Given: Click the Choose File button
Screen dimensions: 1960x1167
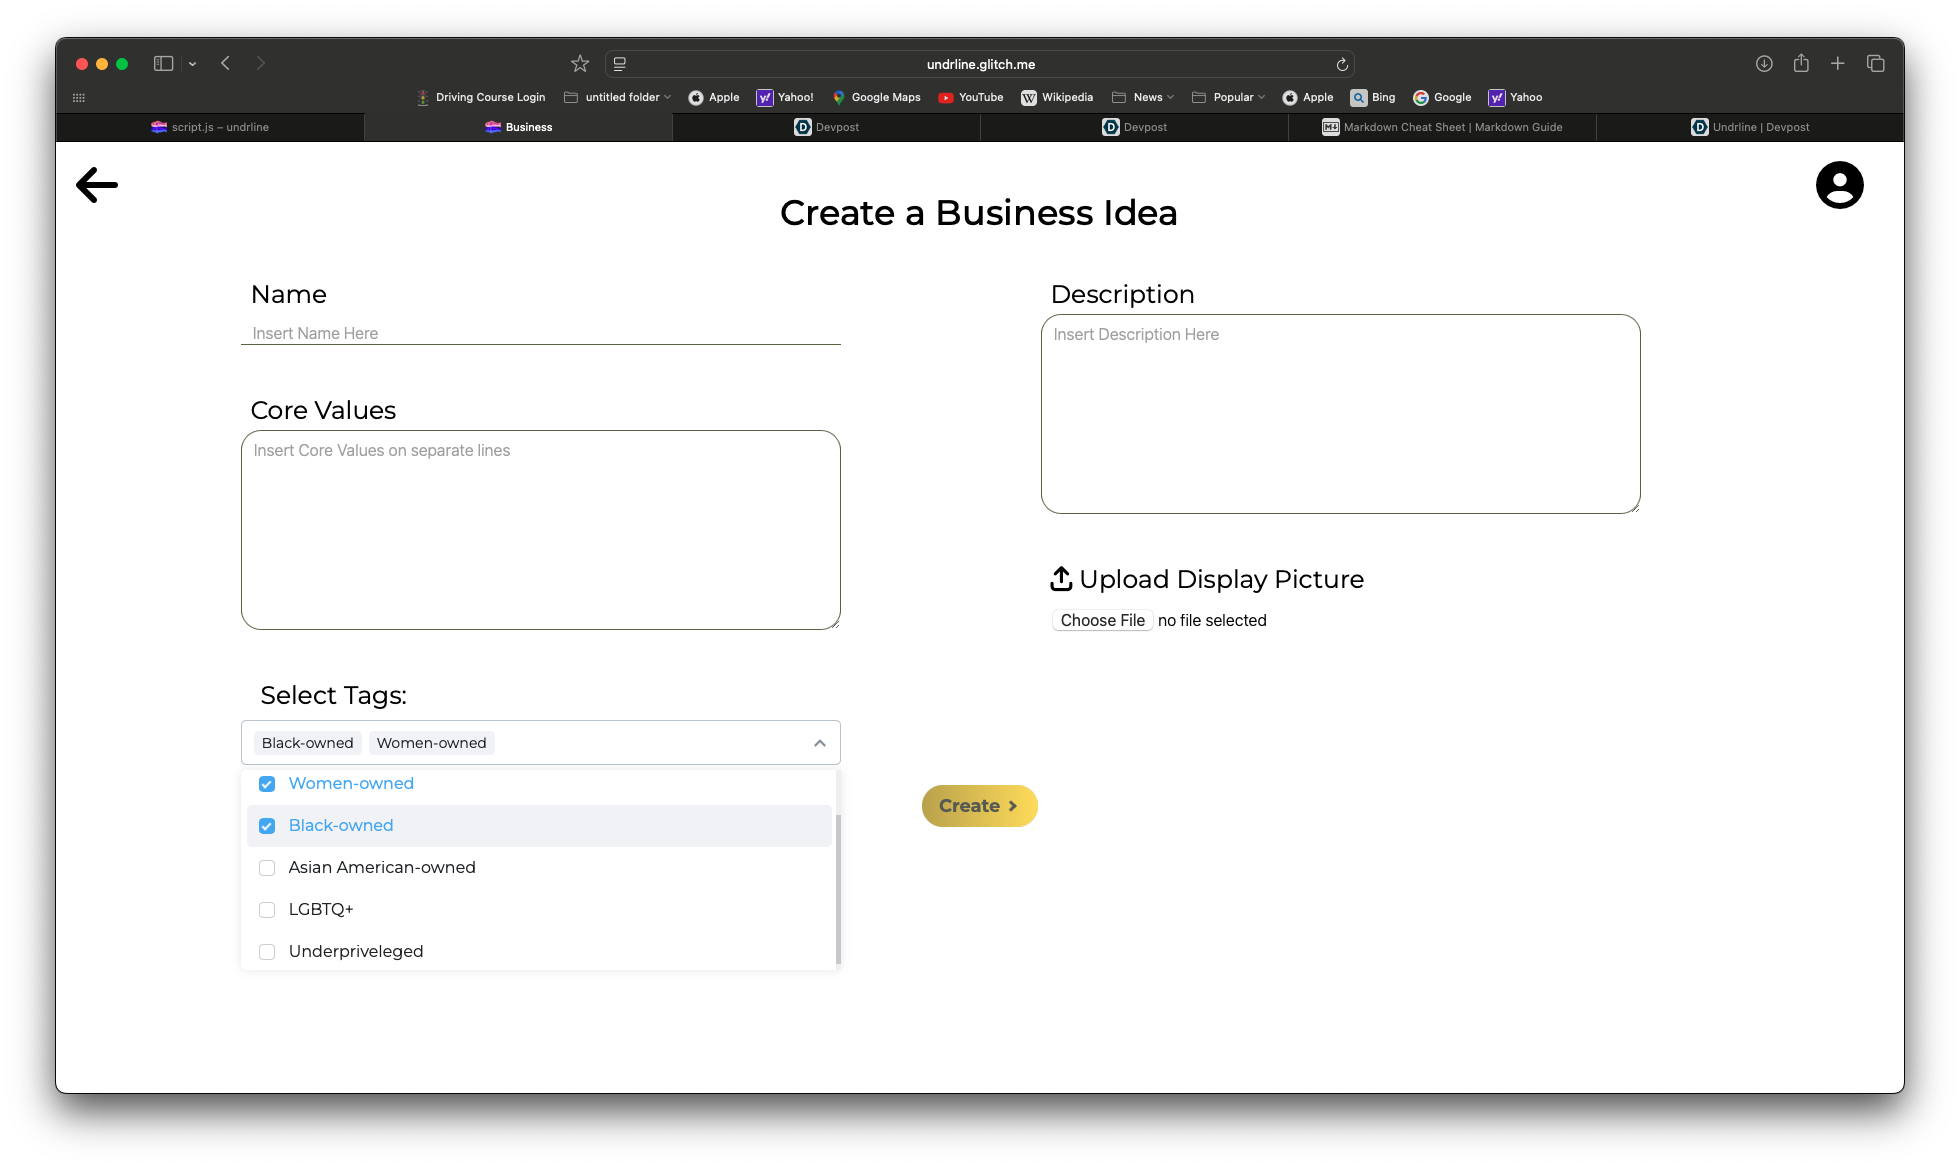Looking at the screenshot, I should pyautogui.click(x=1102, y=621).
